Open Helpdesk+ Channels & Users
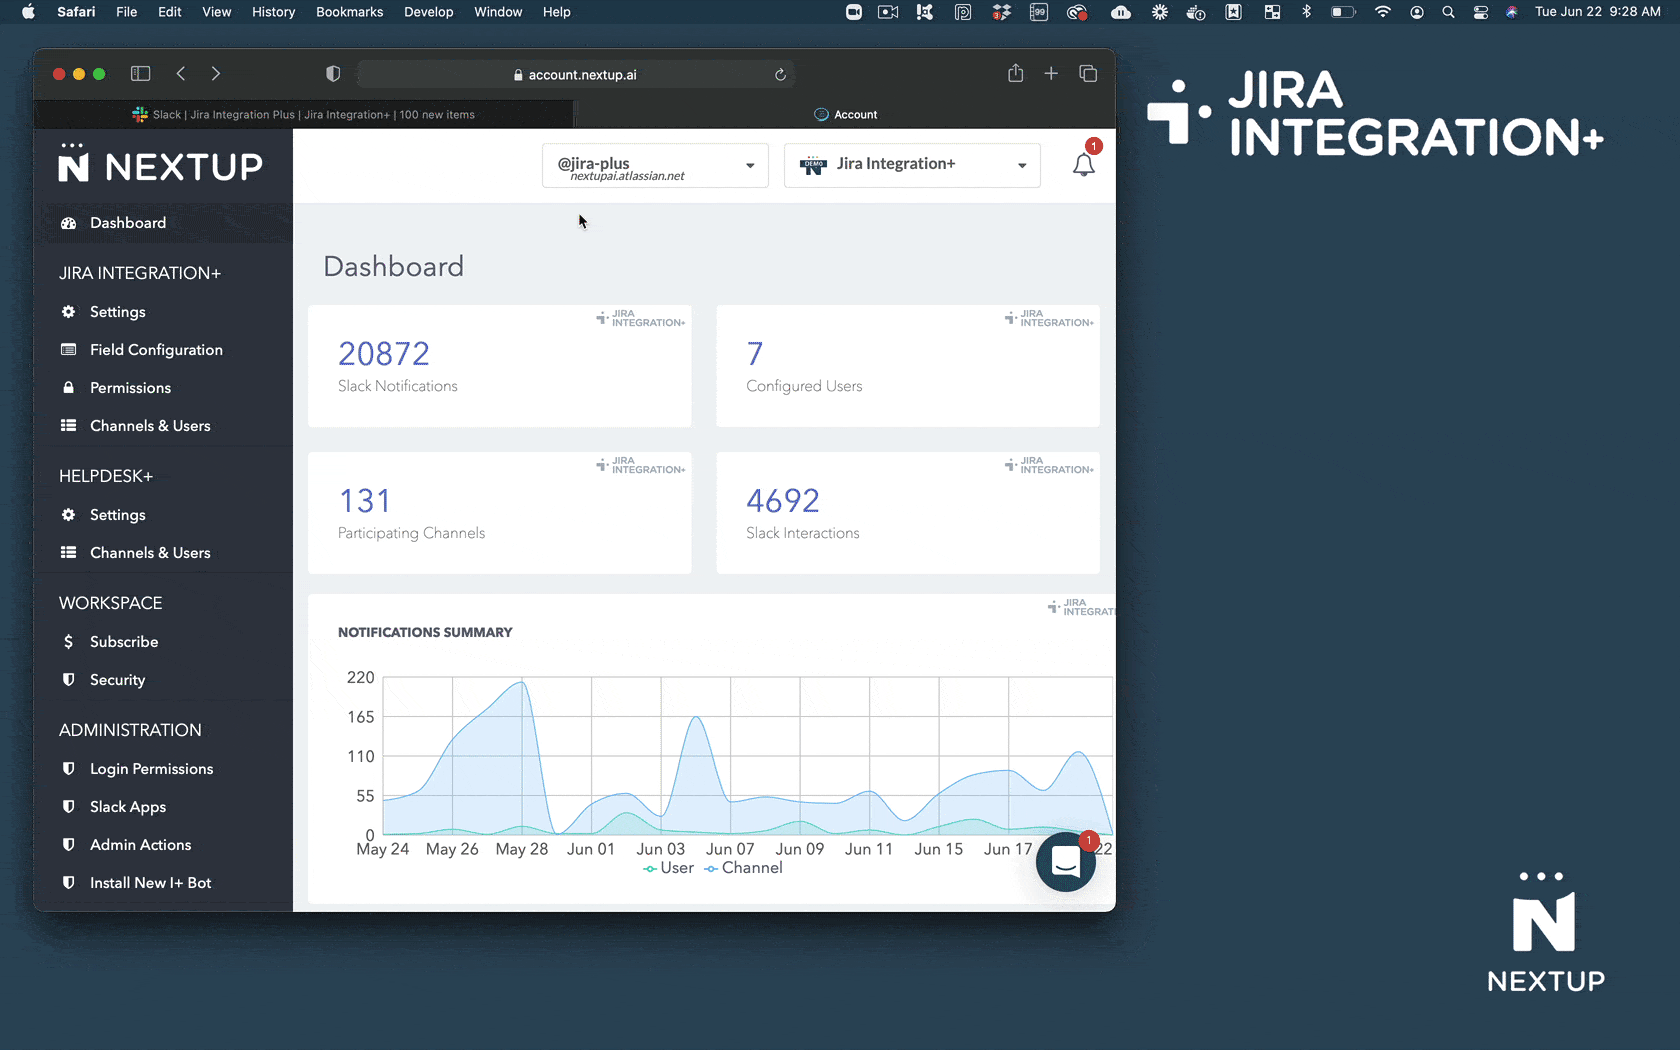The width and height of the screenshot is (1680, 1050). coord(150,553)
